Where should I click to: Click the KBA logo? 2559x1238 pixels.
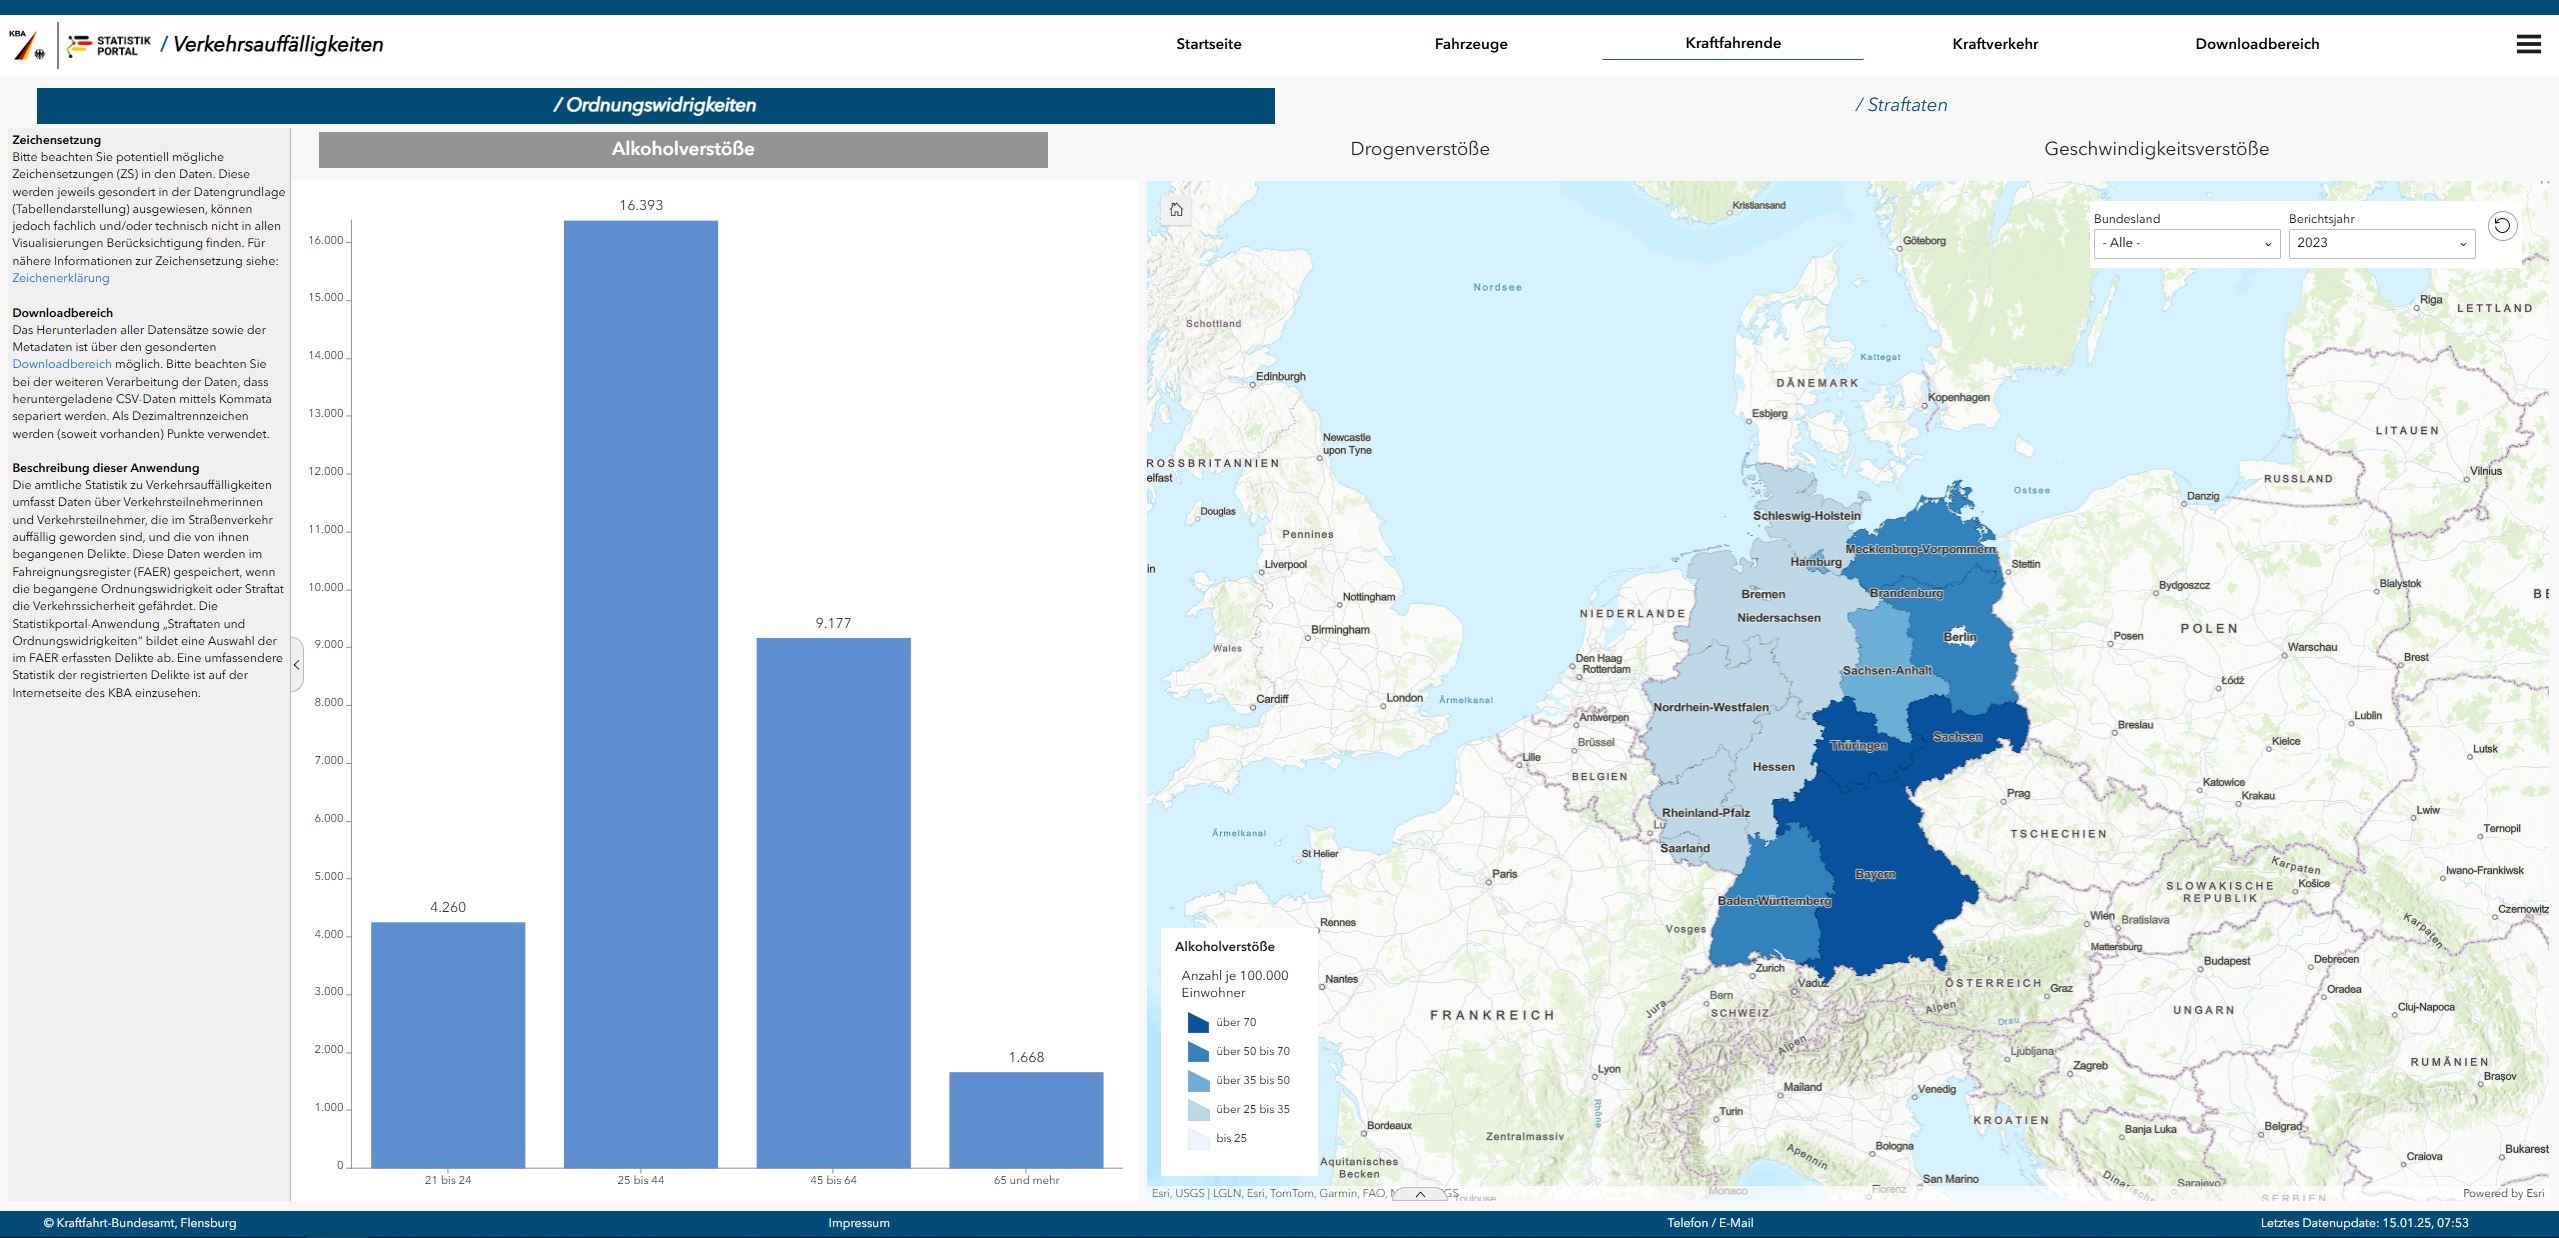point(27,45)
